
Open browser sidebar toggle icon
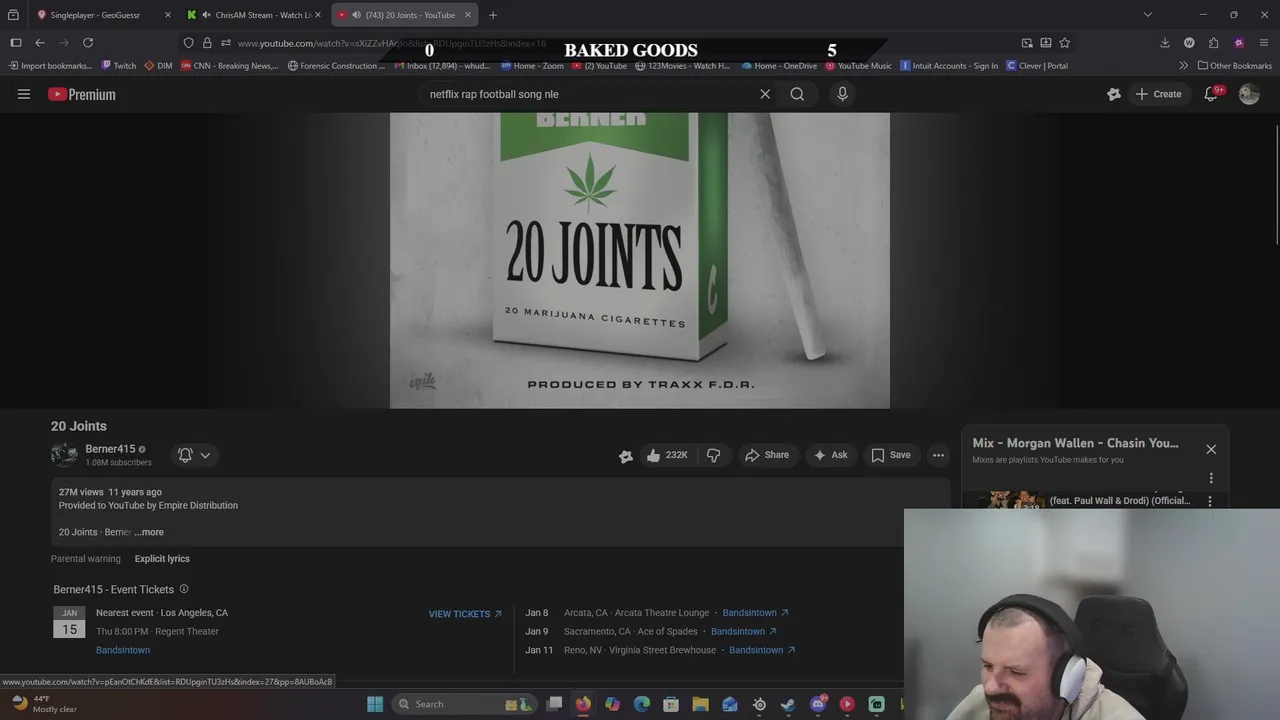(x=16, y=43)
